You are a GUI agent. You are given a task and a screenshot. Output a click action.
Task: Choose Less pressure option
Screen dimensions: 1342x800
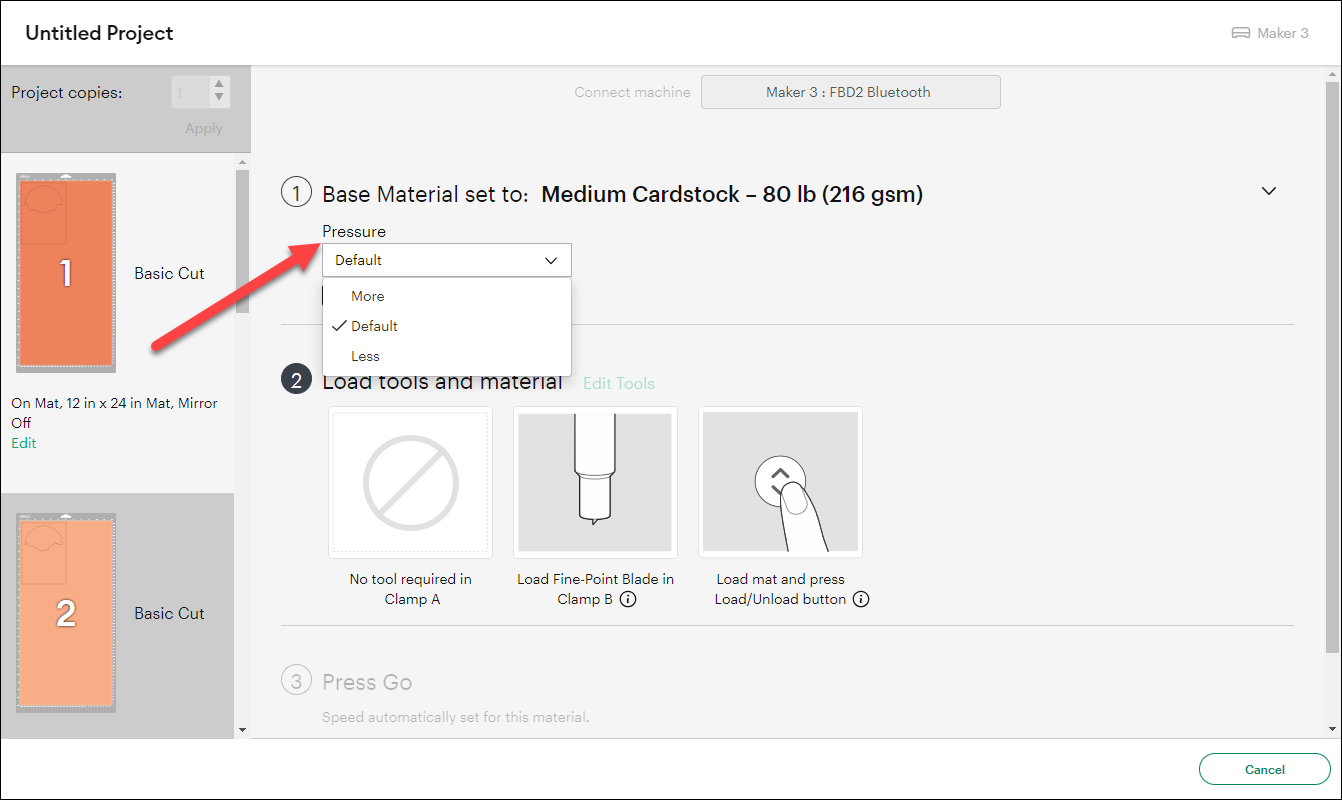(x=365, y=356)
